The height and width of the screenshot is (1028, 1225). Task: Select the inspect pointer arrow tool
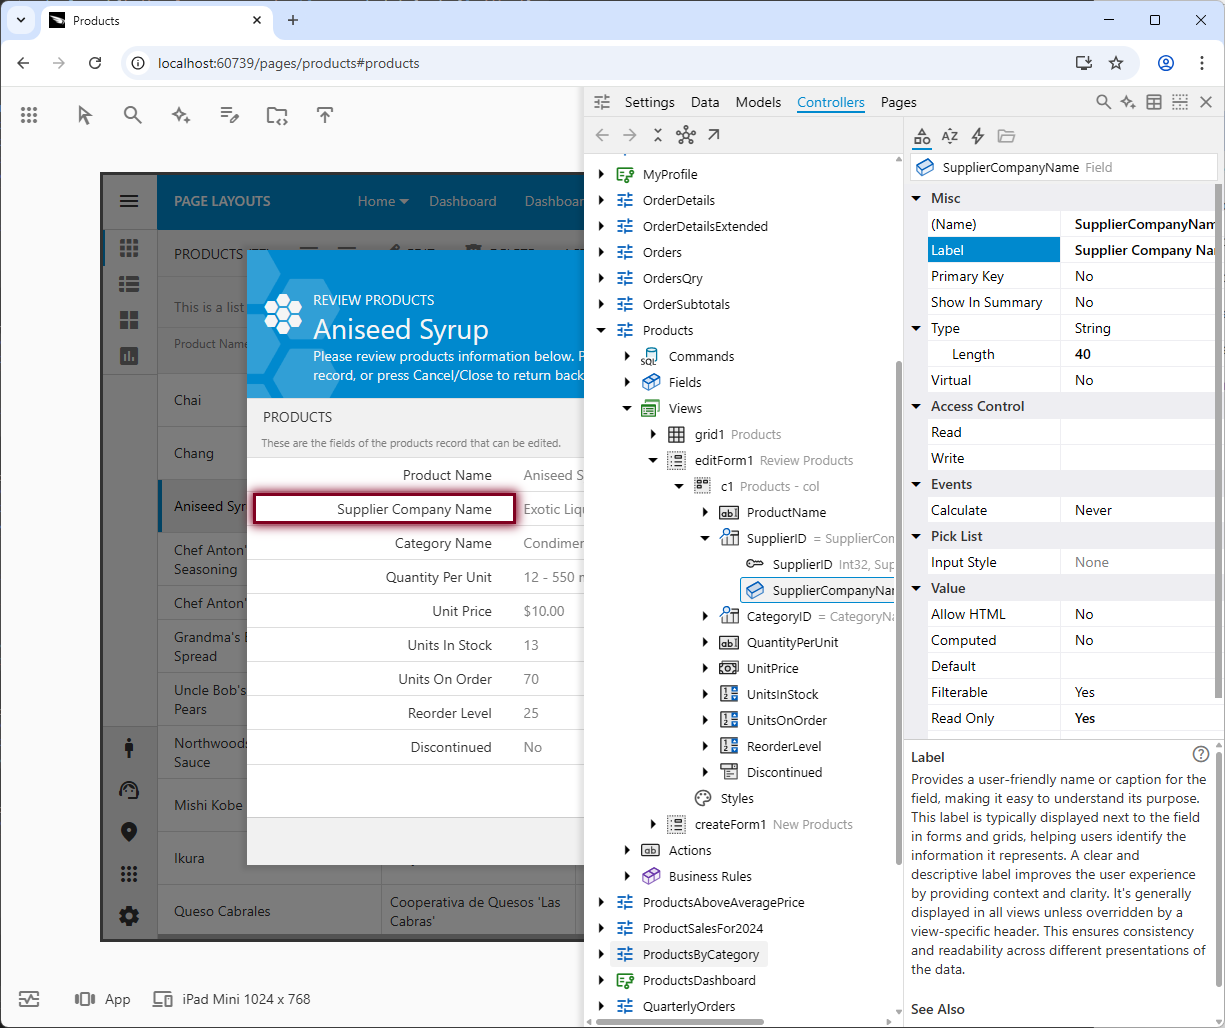(84, 115)
